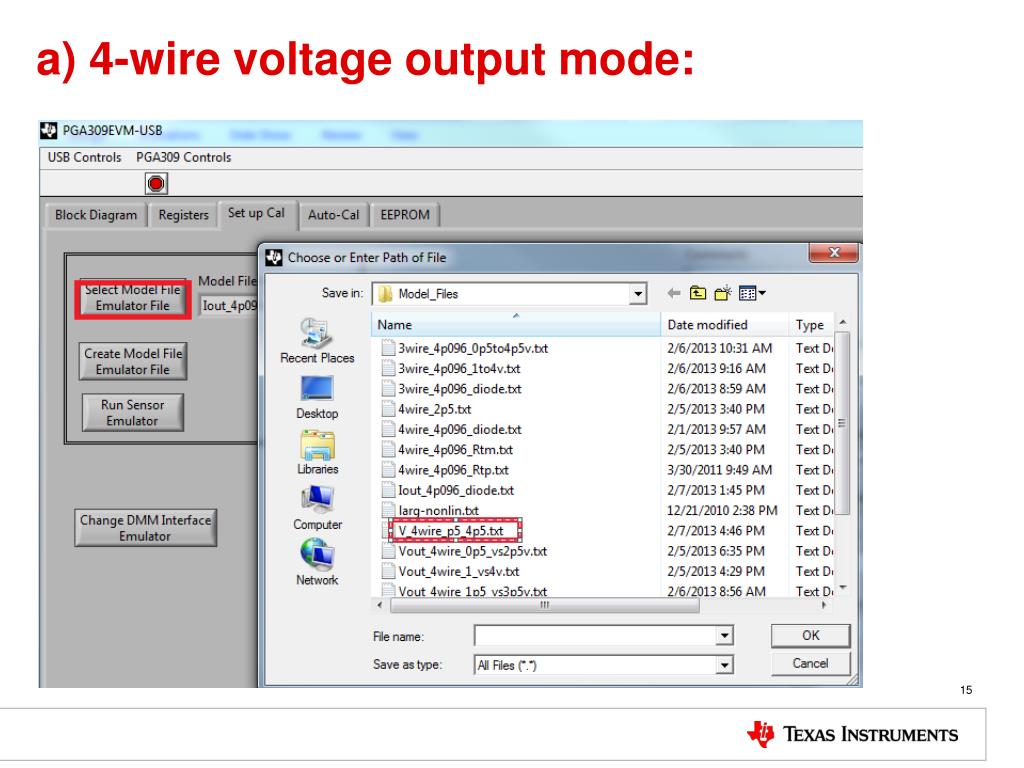Click the horizontal scroll right arrow
Viewport: 1024px width, 768px height.
[x=824, y=605]
